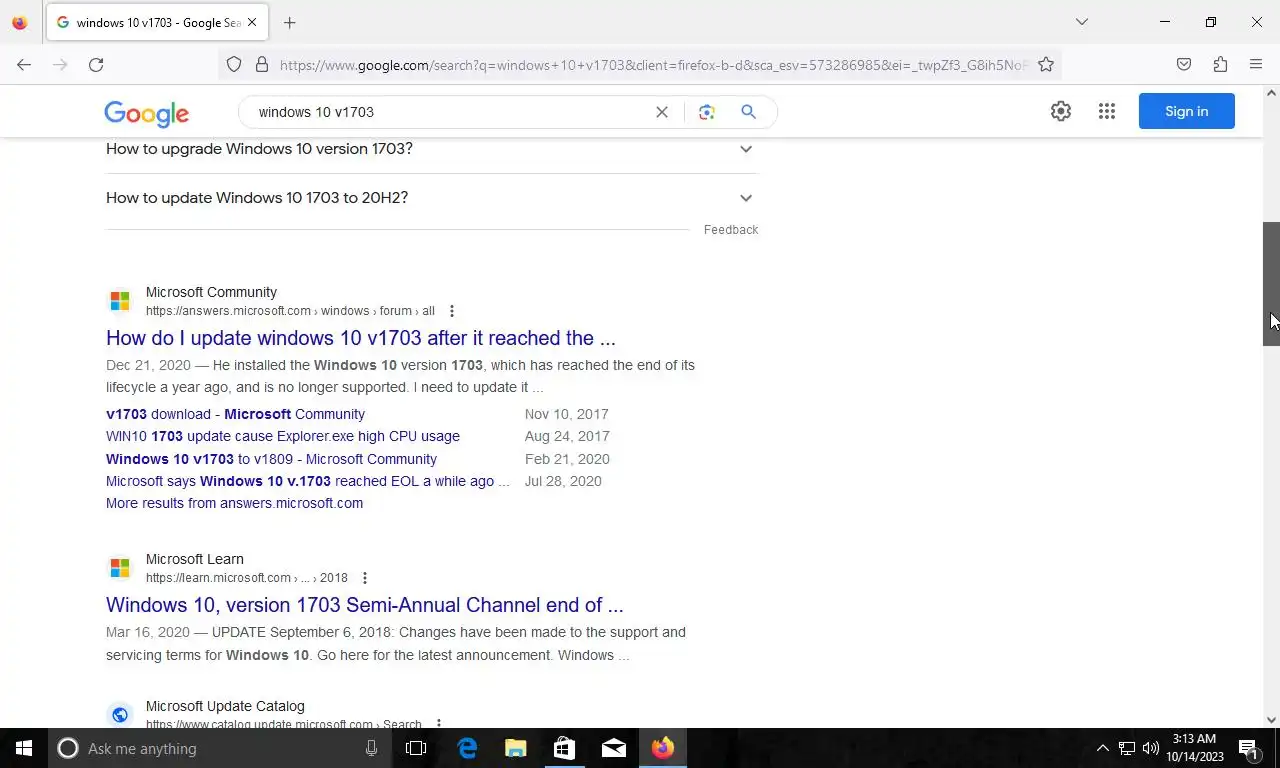The height and width of the screenshot is (768, 1280).
Task: Open Microsoft Store from the taskbar
Action: (x=564, y=748)
